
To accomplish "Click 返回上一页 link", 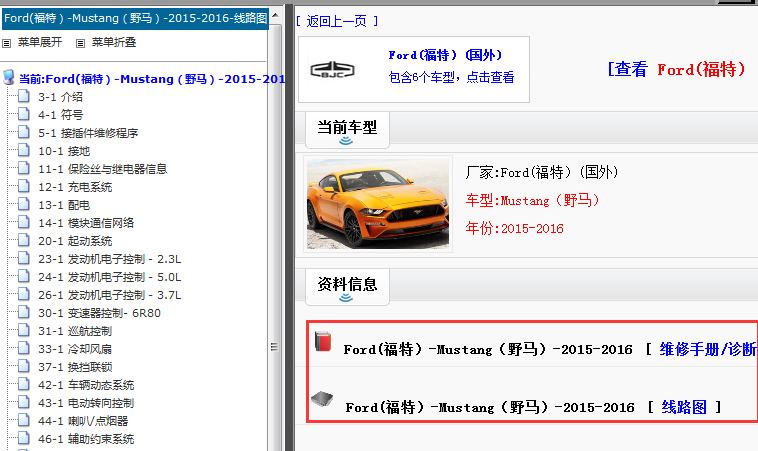I will click(x=337, y=21).
